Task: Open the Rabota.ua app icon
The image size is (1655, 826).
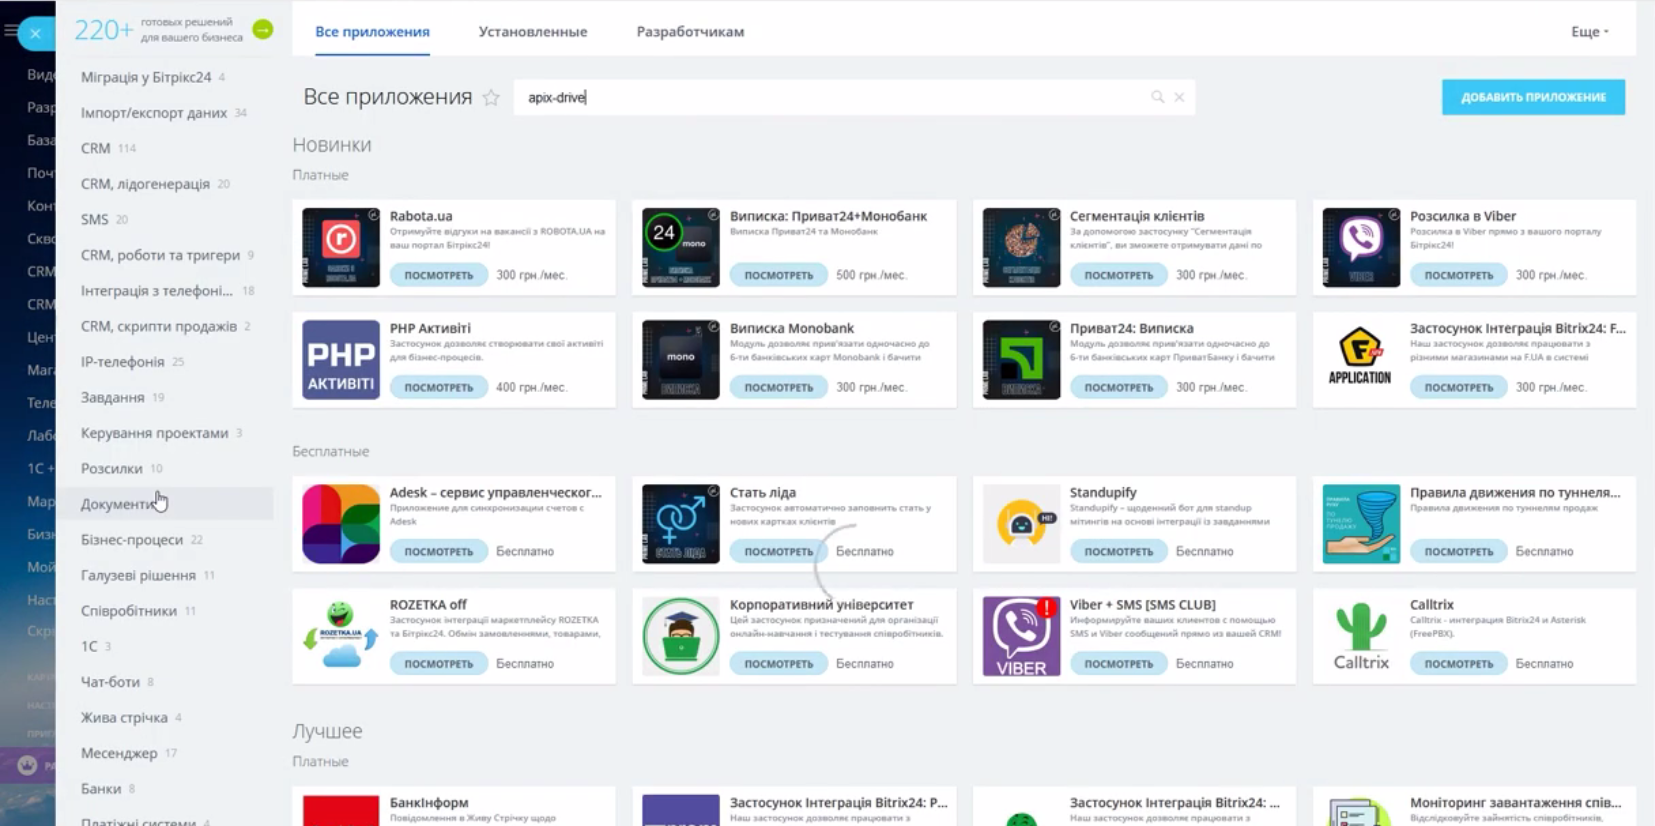Action: 341,247
